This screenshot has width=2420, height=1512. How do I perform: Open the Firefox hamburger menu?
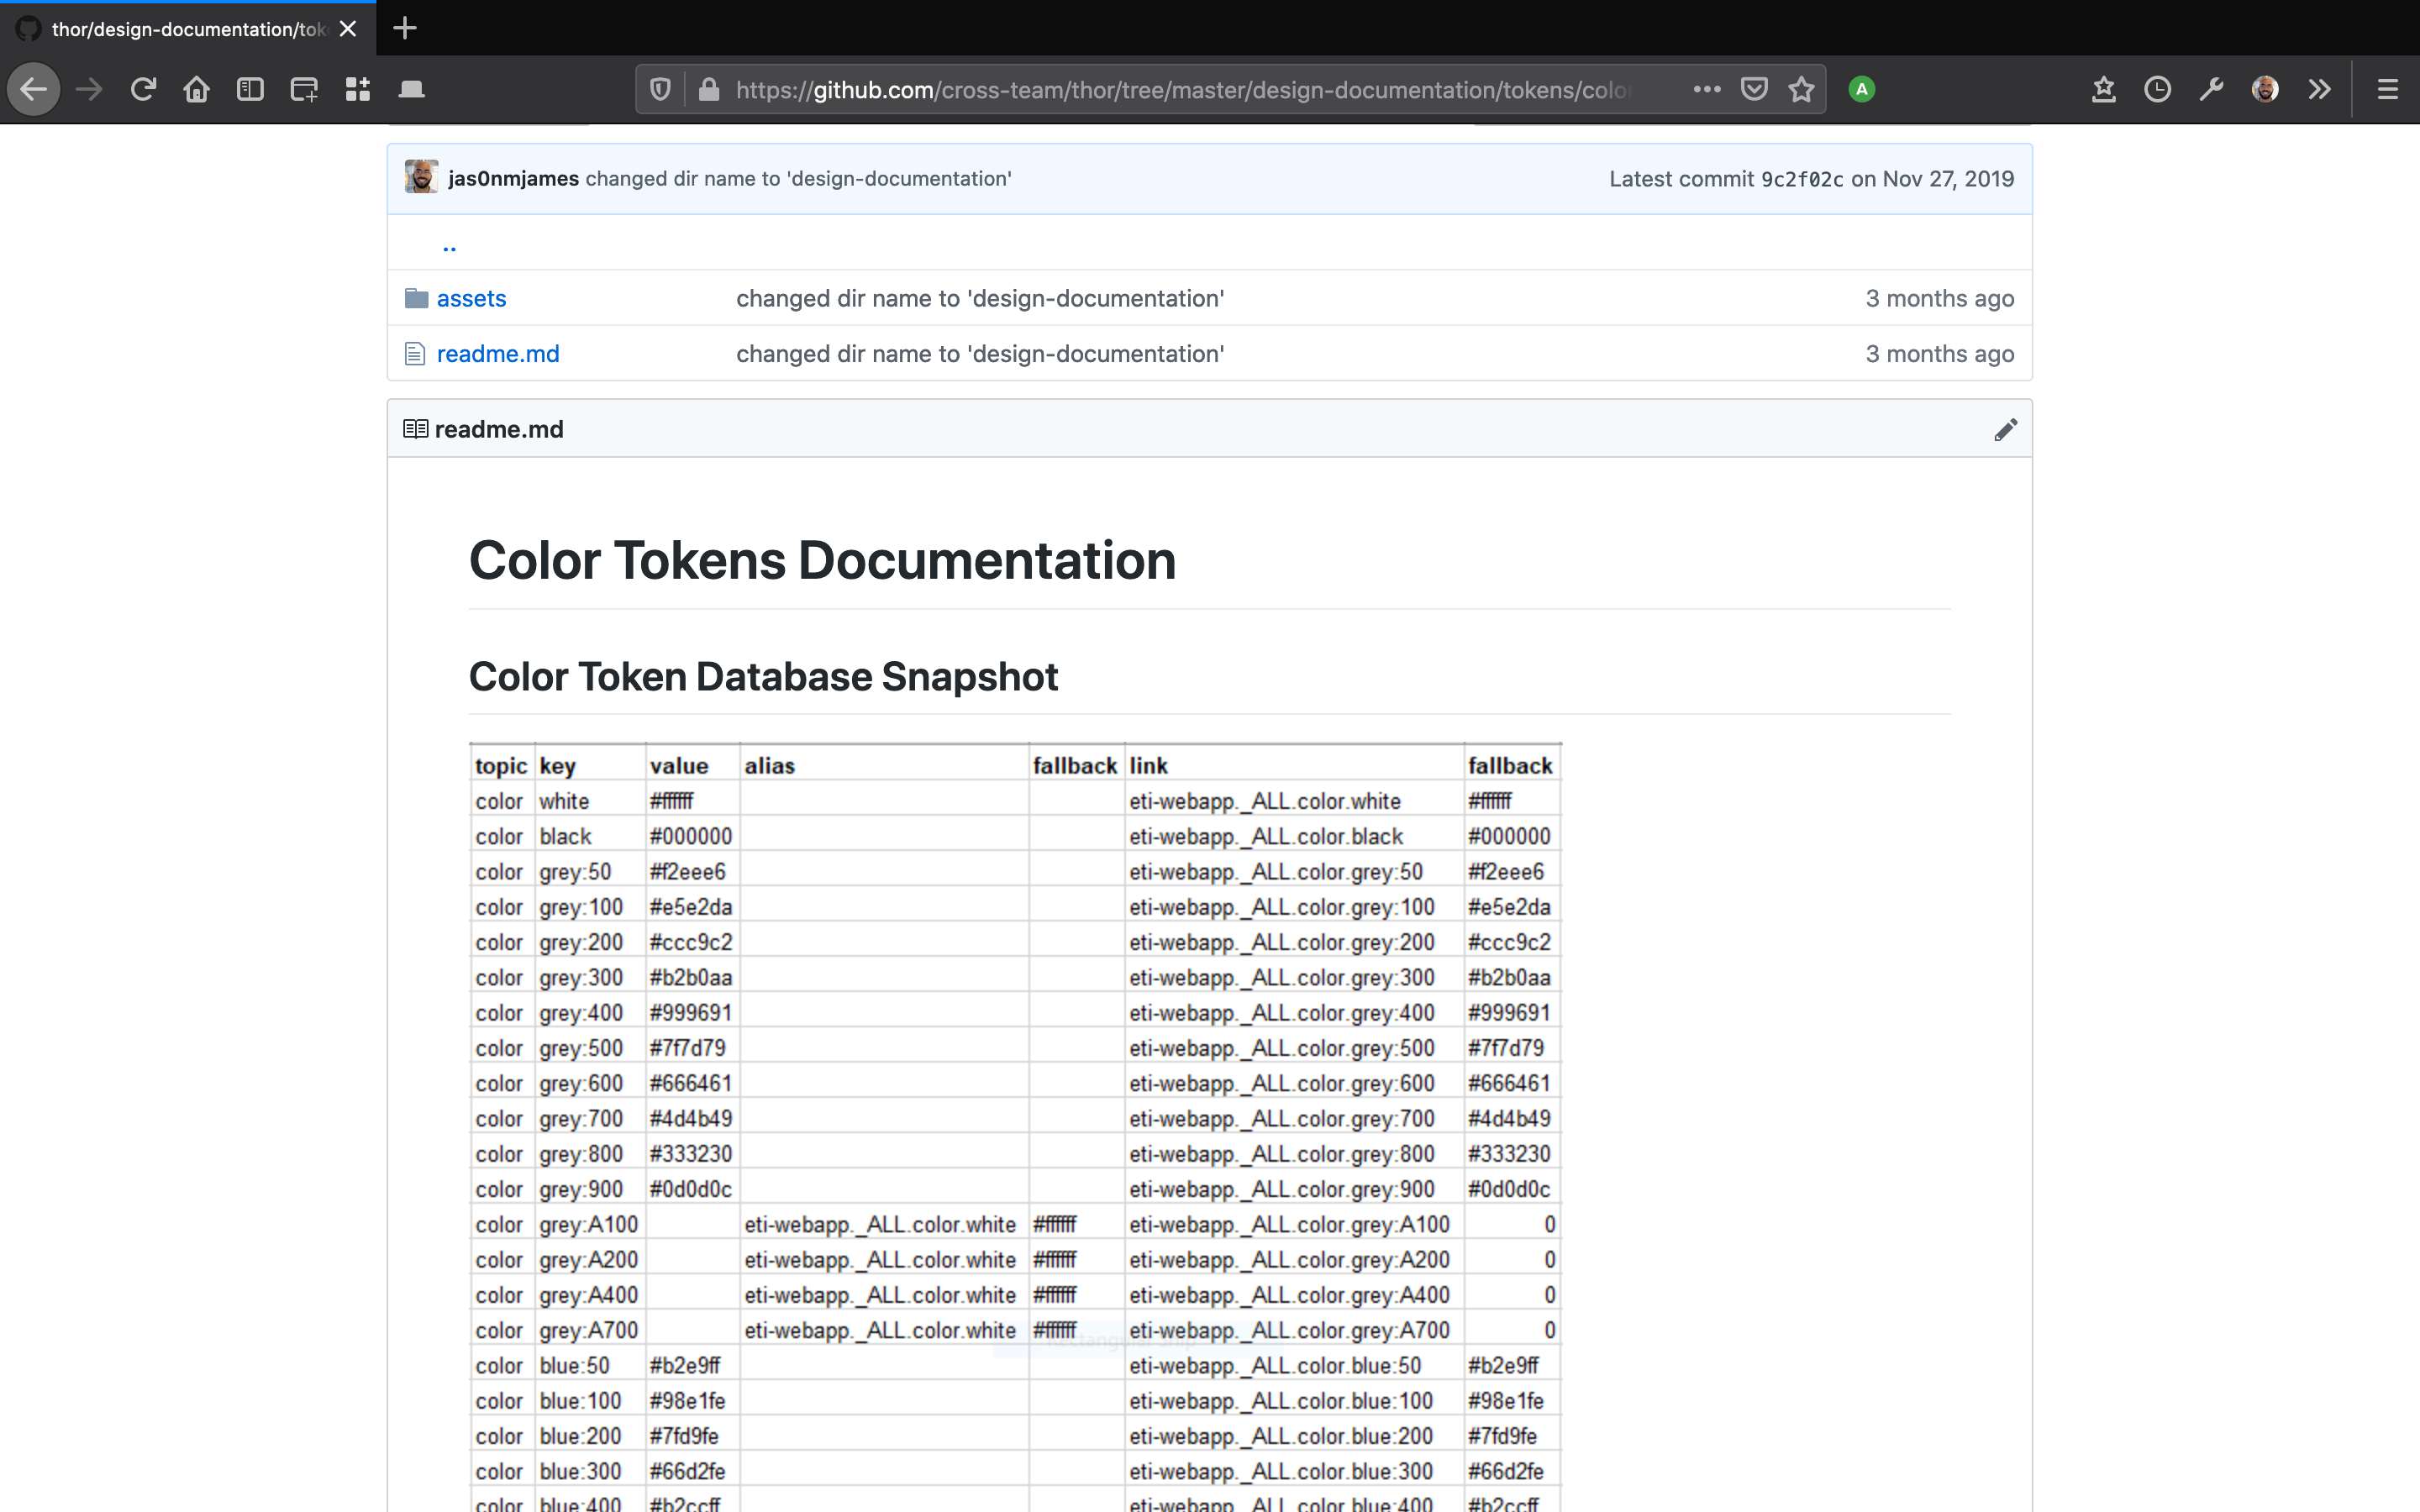coord(2387,90)
